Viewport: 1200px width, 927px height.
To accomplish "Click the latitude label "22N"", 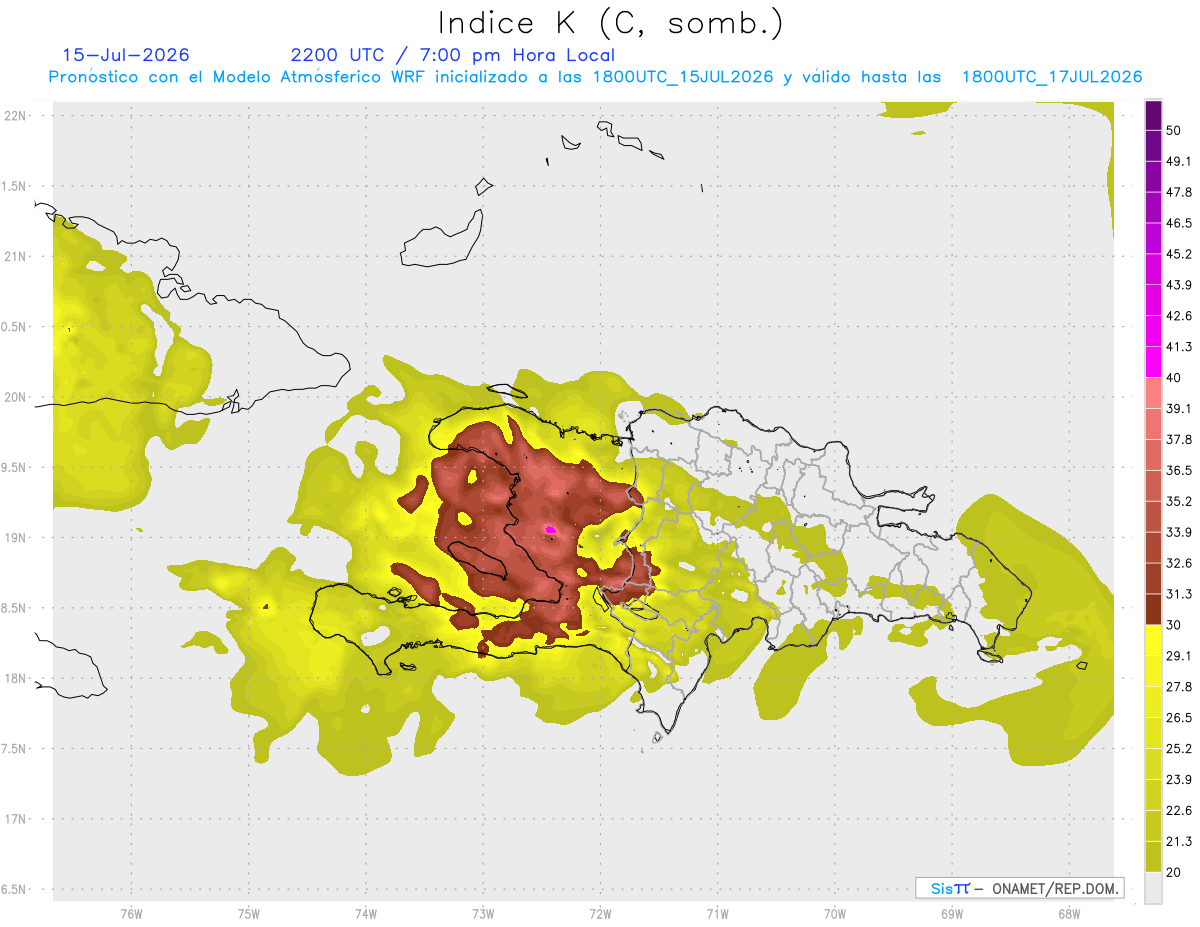I will click(16, 115).
